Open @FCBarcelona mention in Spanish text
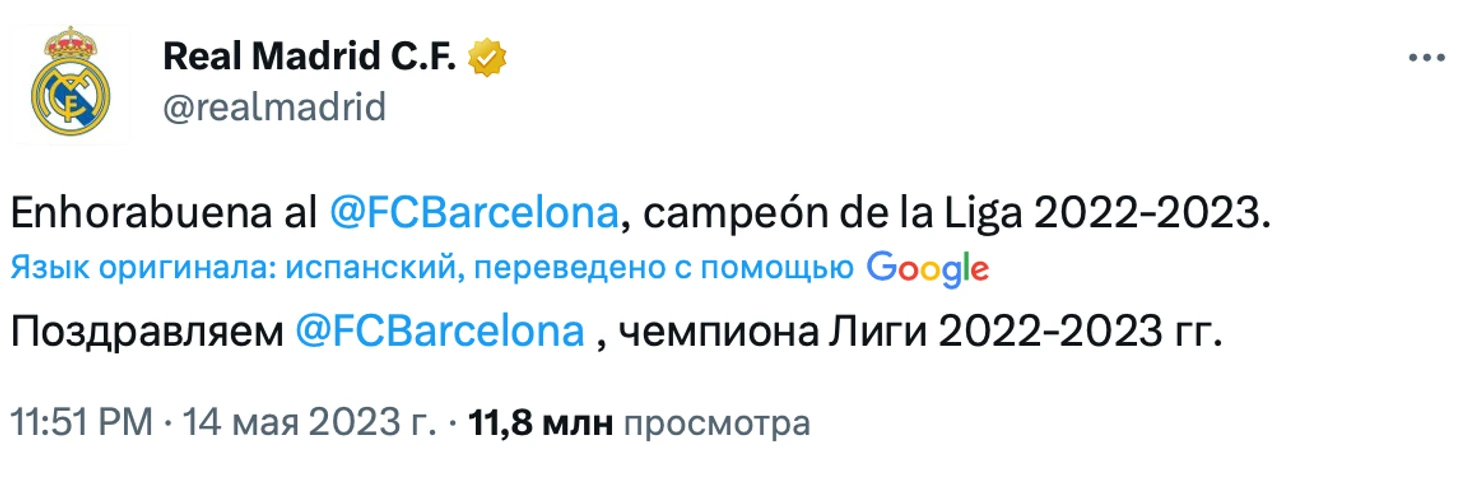Screen dimensions: 1460x482 (x=473, y=214)
